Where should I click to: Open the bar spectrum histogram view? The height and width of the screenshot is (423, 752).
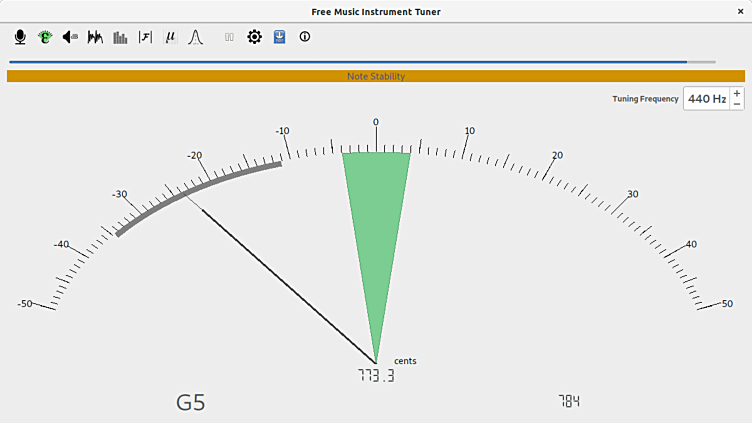click(x=121, y=37)
